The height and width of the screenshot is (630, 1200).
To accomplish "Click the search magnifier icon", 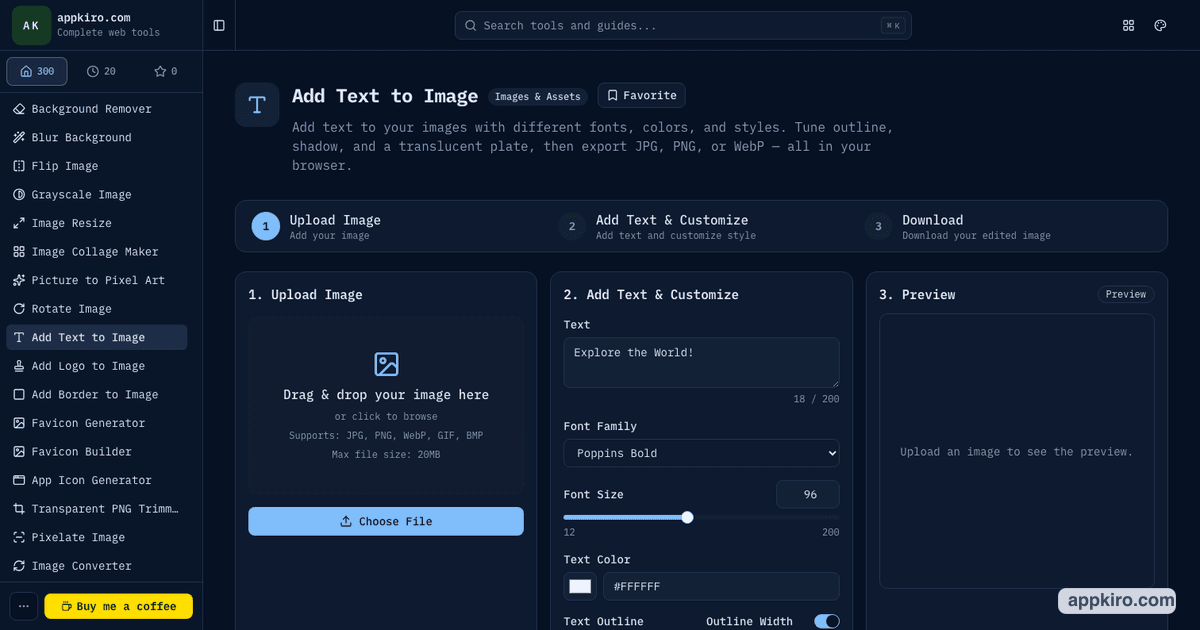I will [x=471, y=25].
